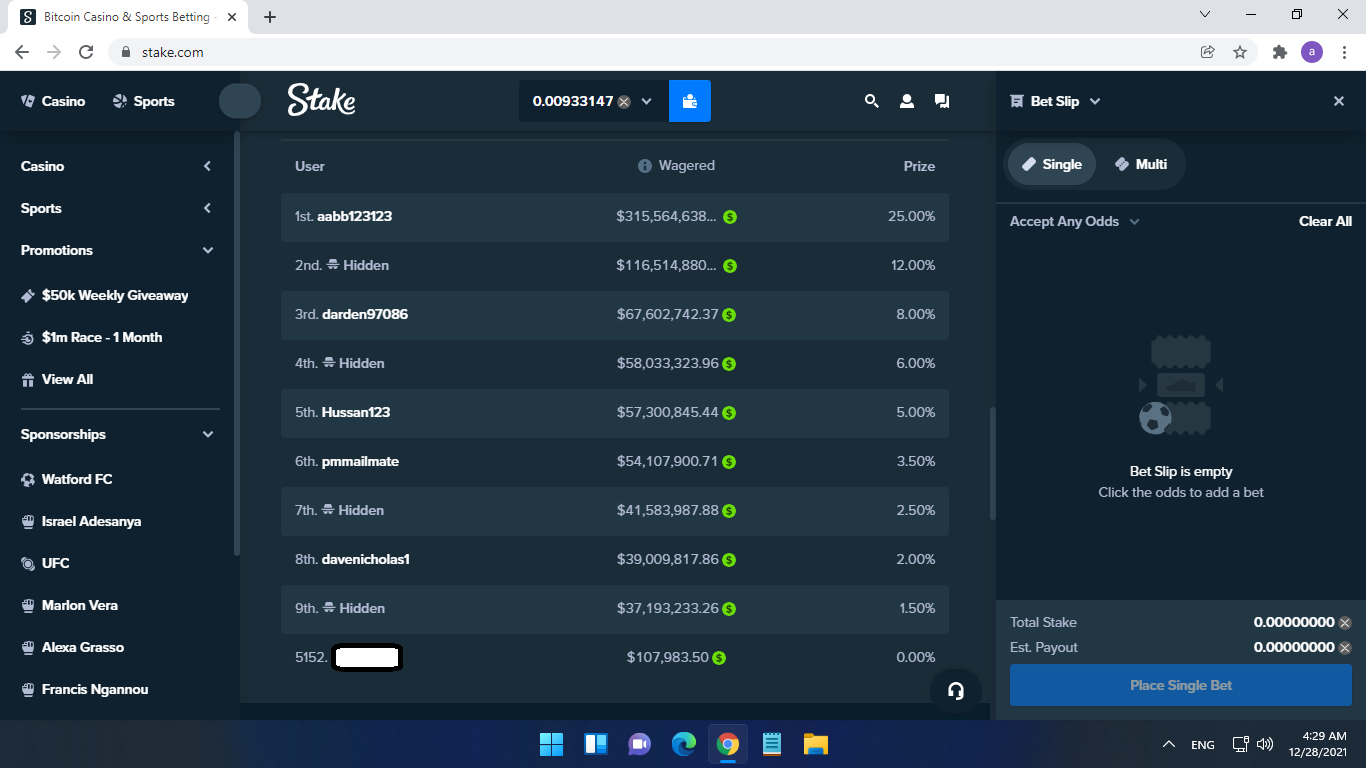
Task: Click dollar icon in the darden97086 row
Action: pyautogui.click(x=729, y=315)
